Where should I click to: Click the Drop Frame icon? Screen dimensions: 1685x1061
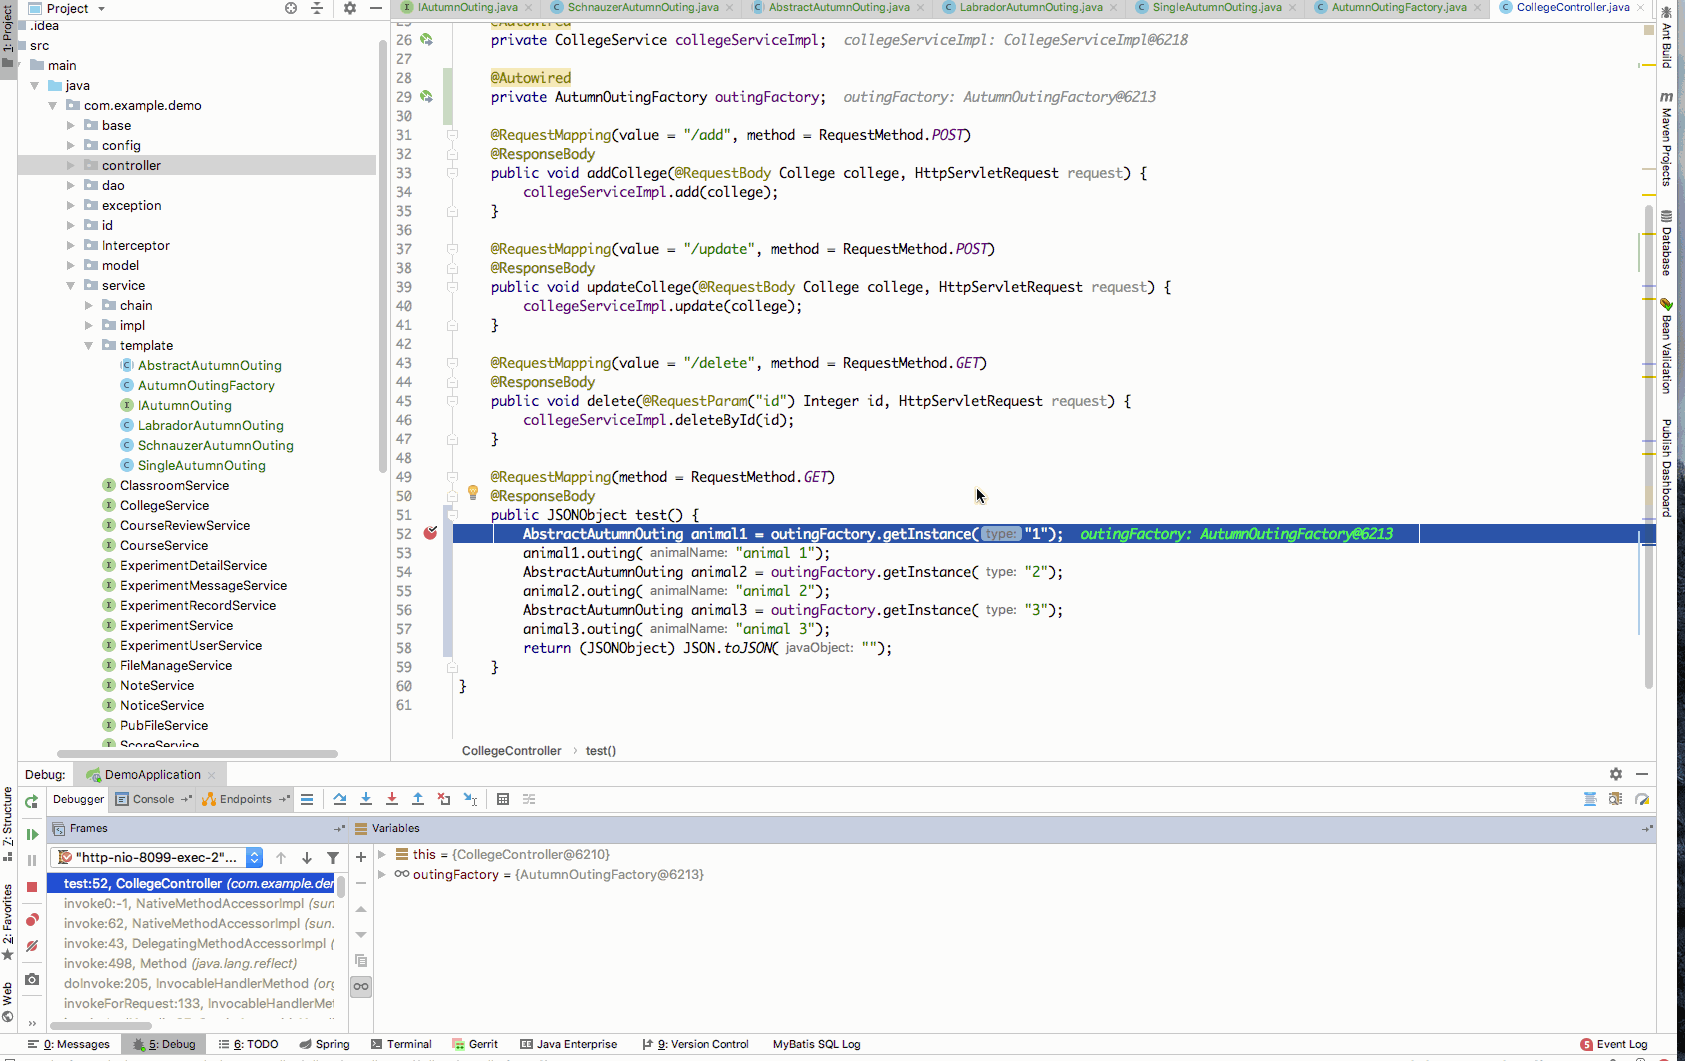[444, 799]
